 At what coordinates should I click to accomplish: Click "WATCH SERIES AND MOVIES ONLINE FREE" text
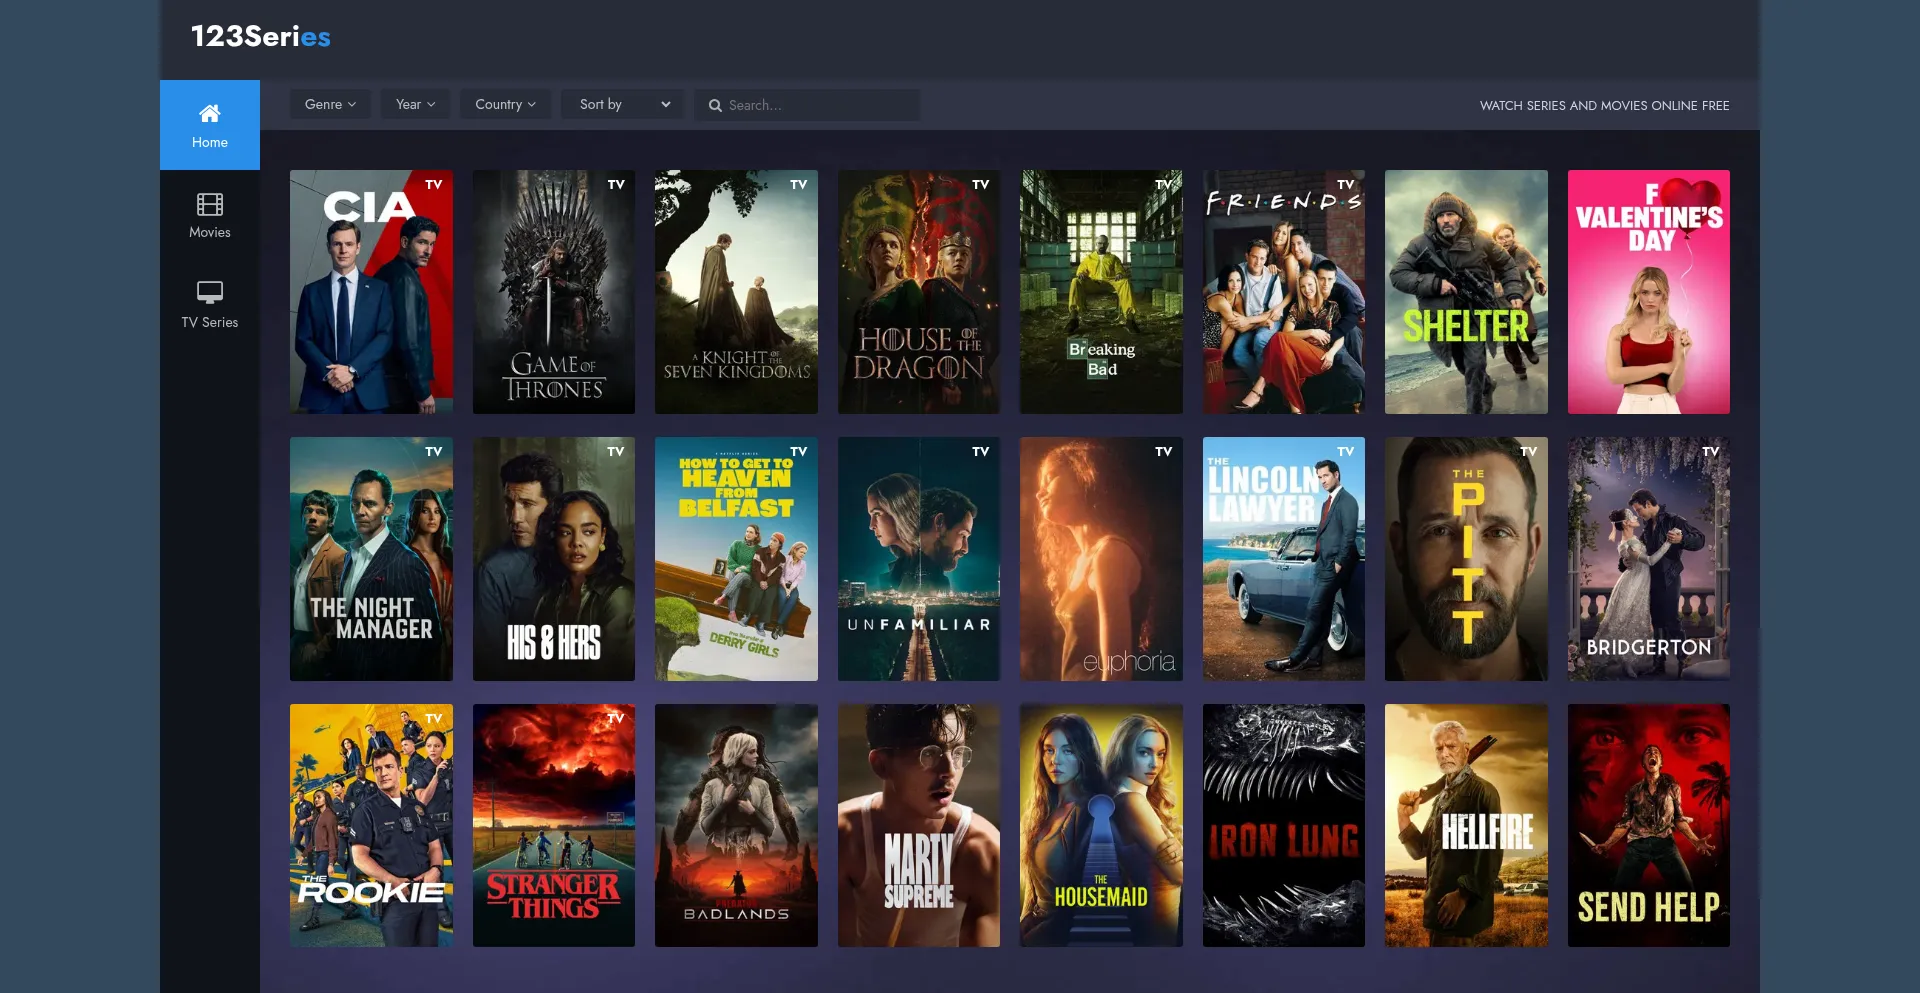coord(1604,105)
